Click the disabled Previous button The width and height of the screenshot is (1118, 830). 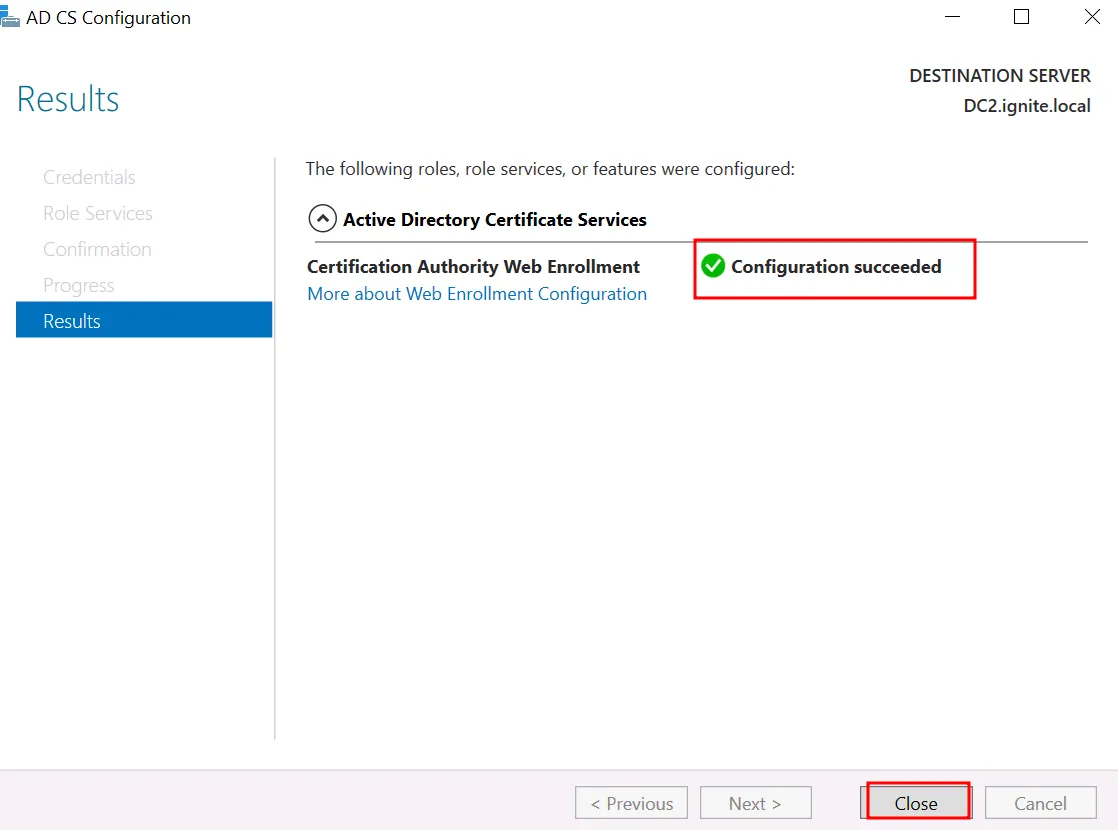pyautogui.click(x=631, y=803)
